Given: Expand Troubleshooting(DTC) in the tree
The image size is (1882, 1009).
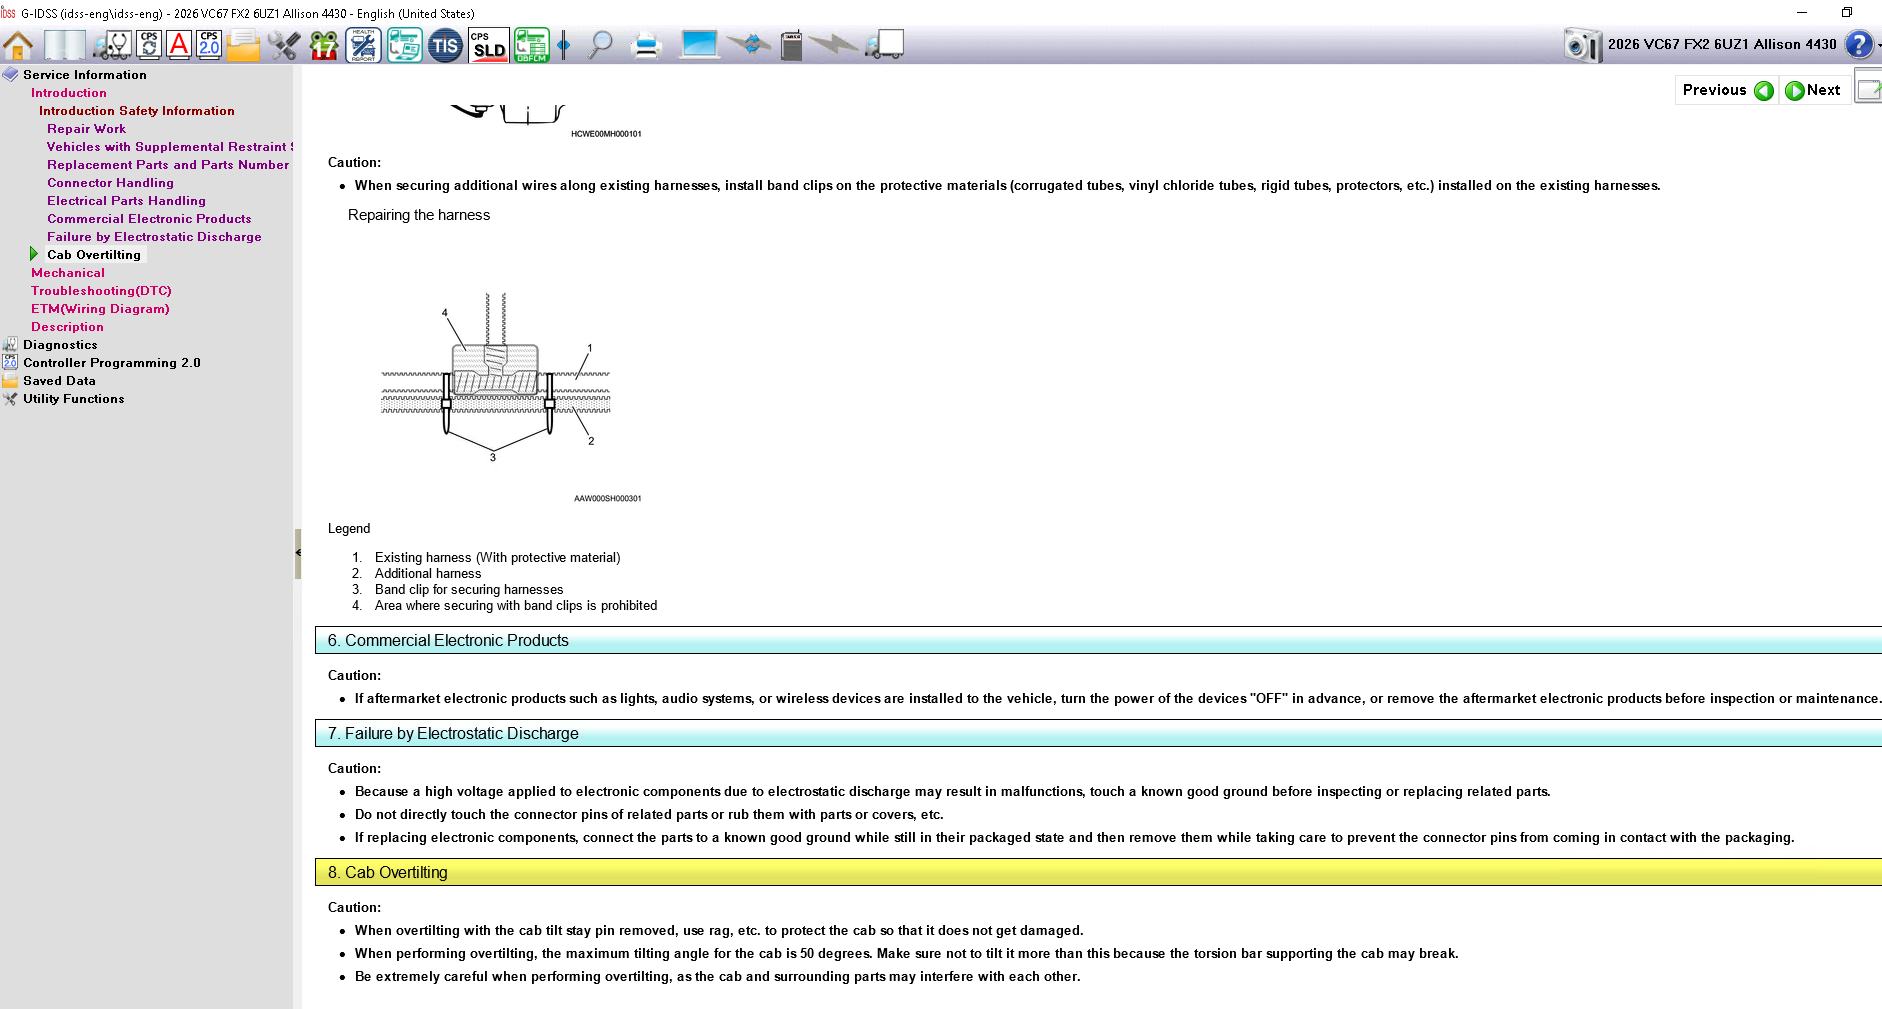Looking at the screenshot, I should 101,291.
